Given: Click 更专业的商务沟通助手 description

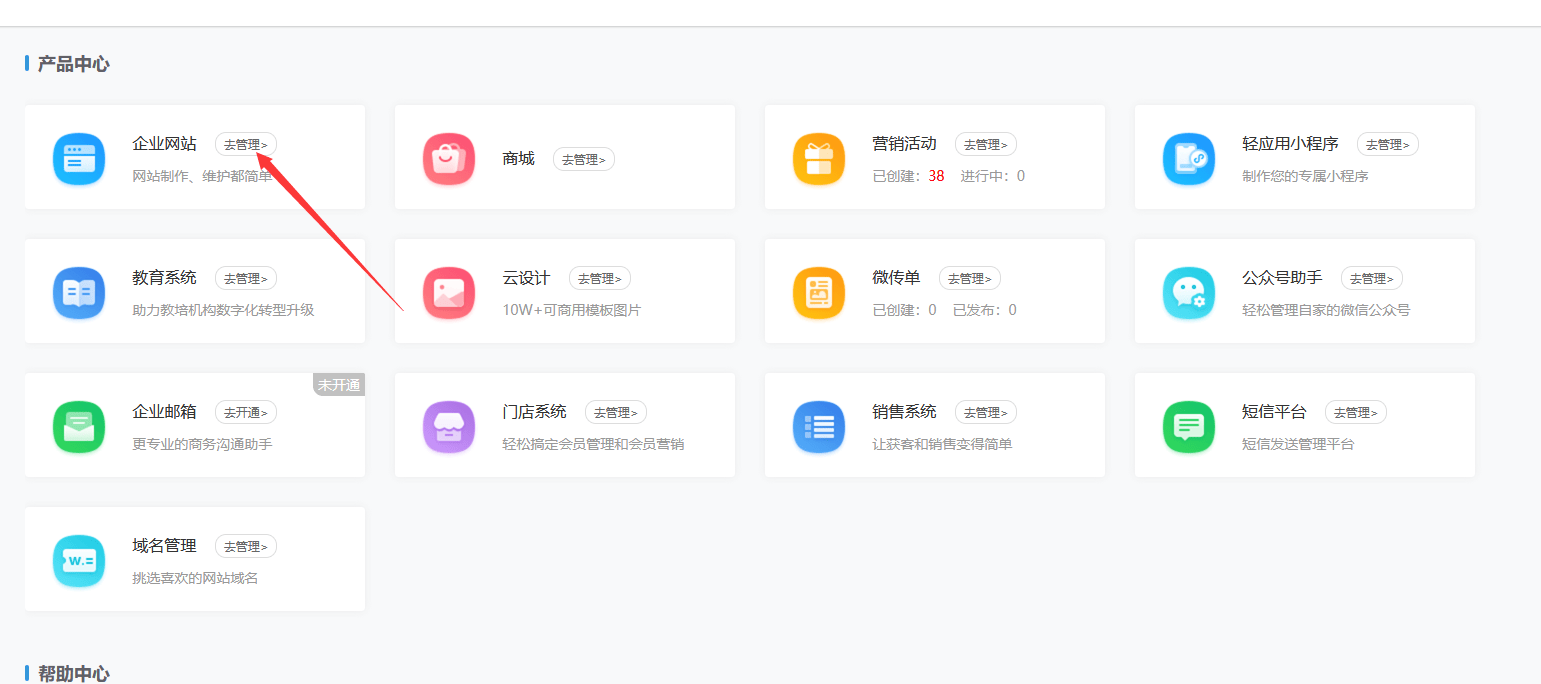Looking at the screenshot, I should [x=202, y=444].
